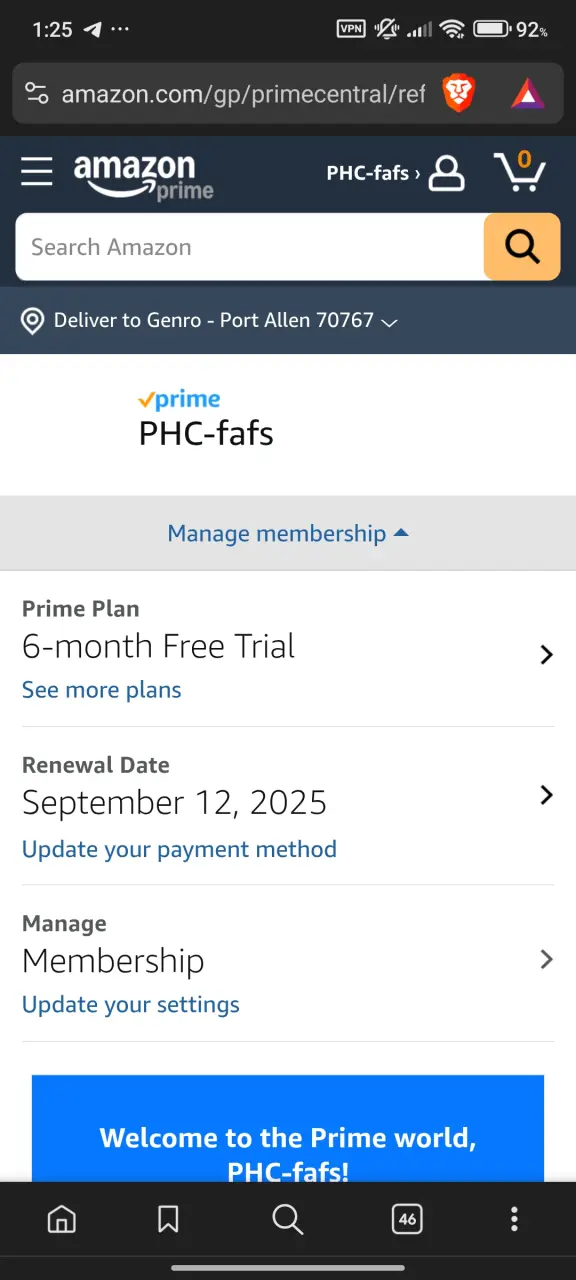Open the Amazon hamburger menu
576x1280 pixels.
tap(37, 172)
